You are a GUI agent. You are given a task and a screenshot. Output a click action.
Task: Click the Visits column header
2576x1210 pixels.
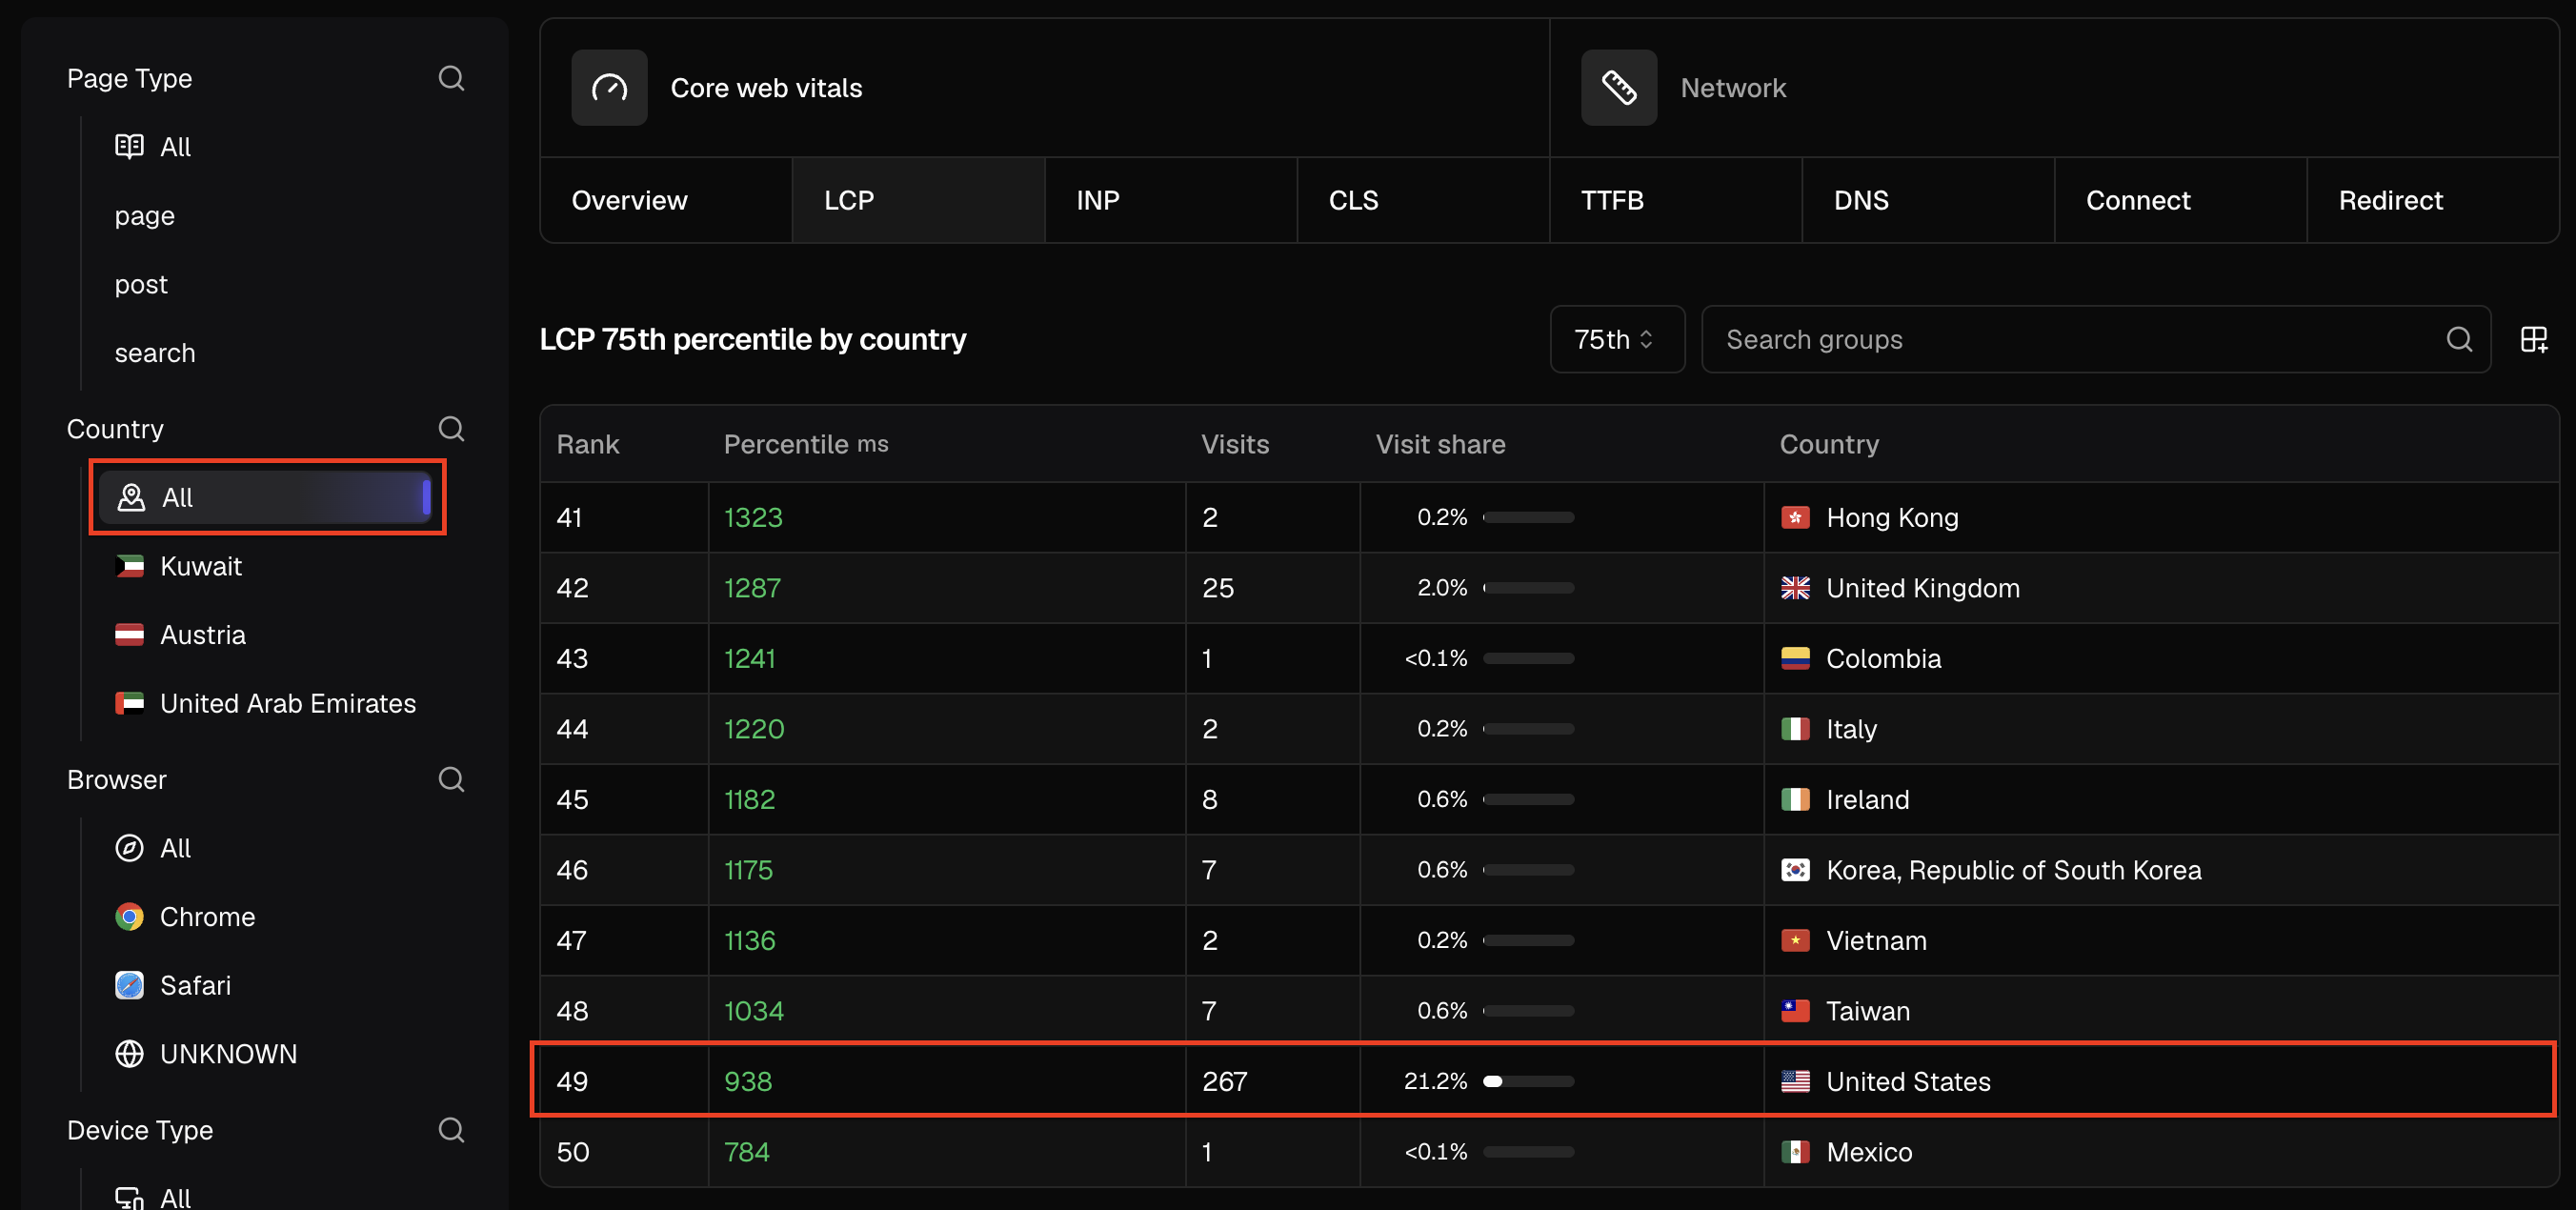tap(1234, 445)
